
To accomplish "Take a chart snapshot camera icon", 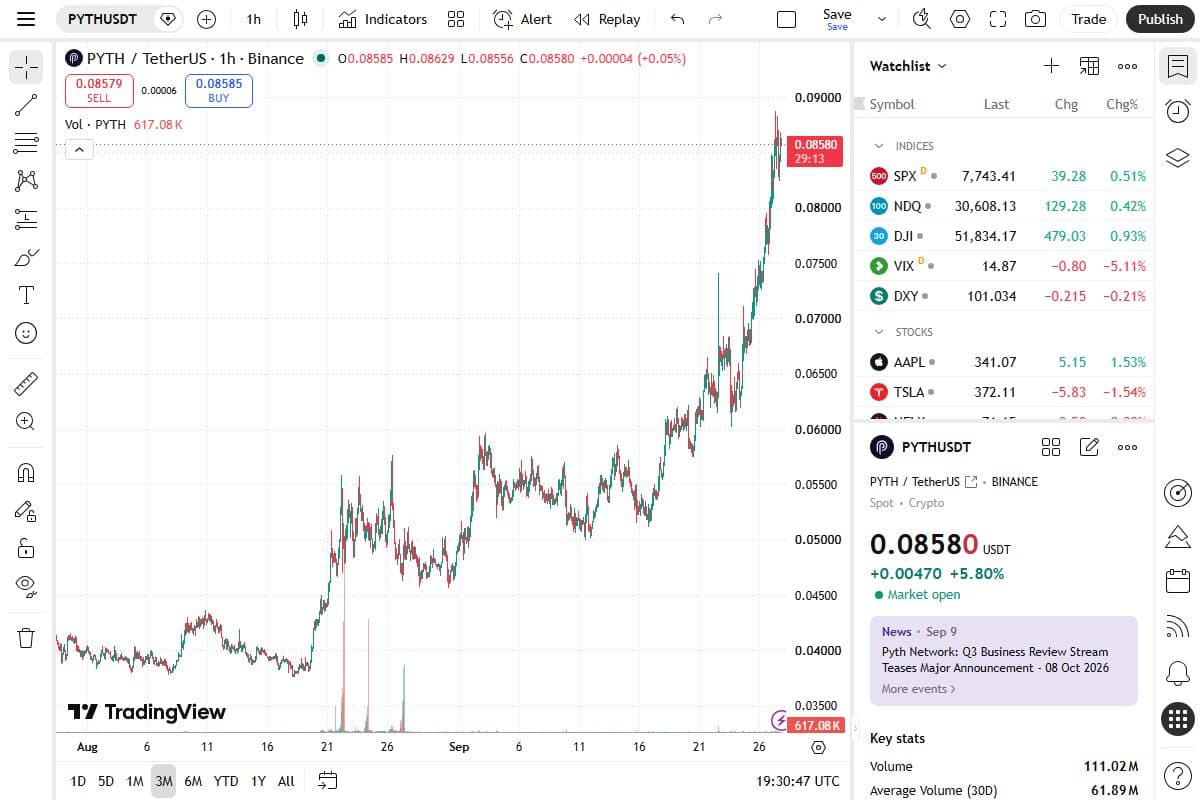I will pos(1036,19).
